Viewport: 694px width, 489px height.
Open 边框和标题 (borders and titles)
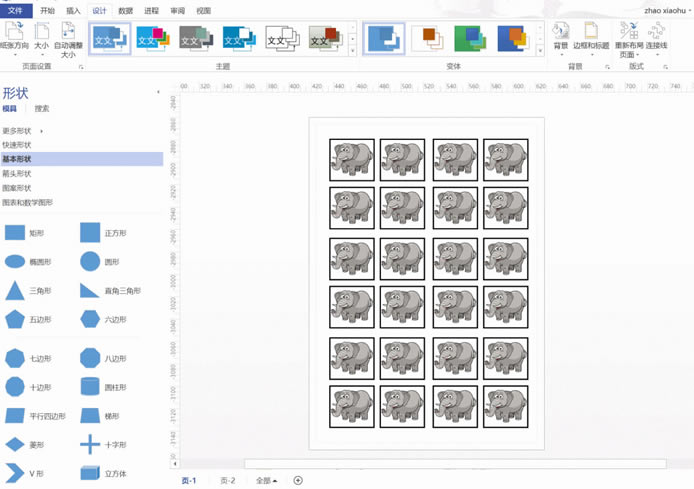[593, 32]
